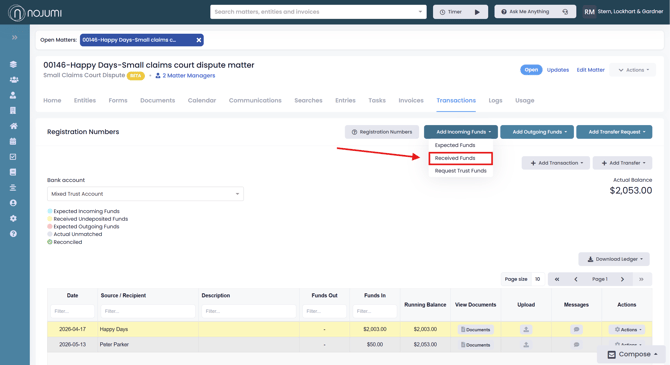The height and width of the screenshot is (365, 670).
Task: Click the upload icon in Peter Parker row
Action: pos(526,344)
